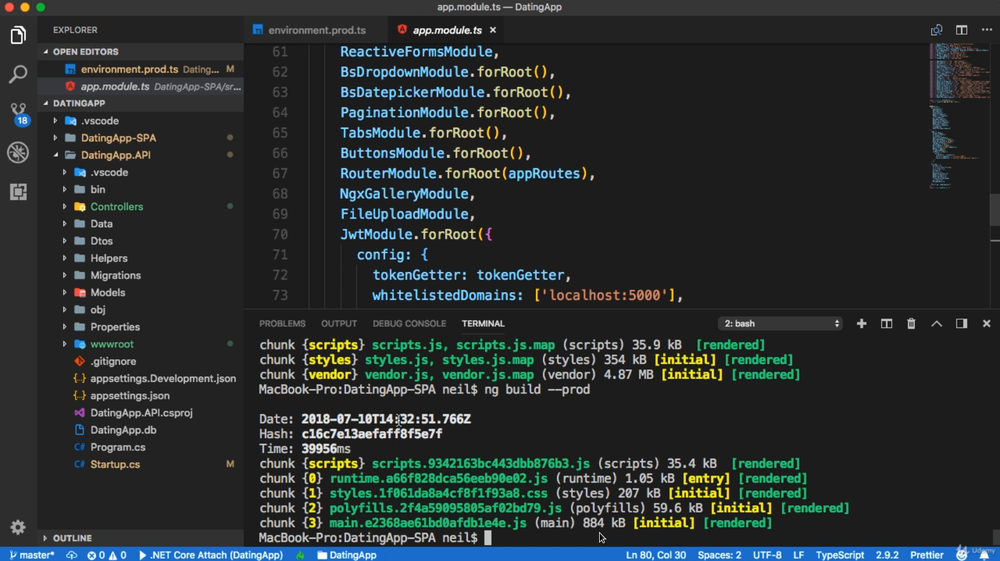Click the feedback smiley in status bar
The height and width of the screenshot is (561, 1000).
coord(962,555)
